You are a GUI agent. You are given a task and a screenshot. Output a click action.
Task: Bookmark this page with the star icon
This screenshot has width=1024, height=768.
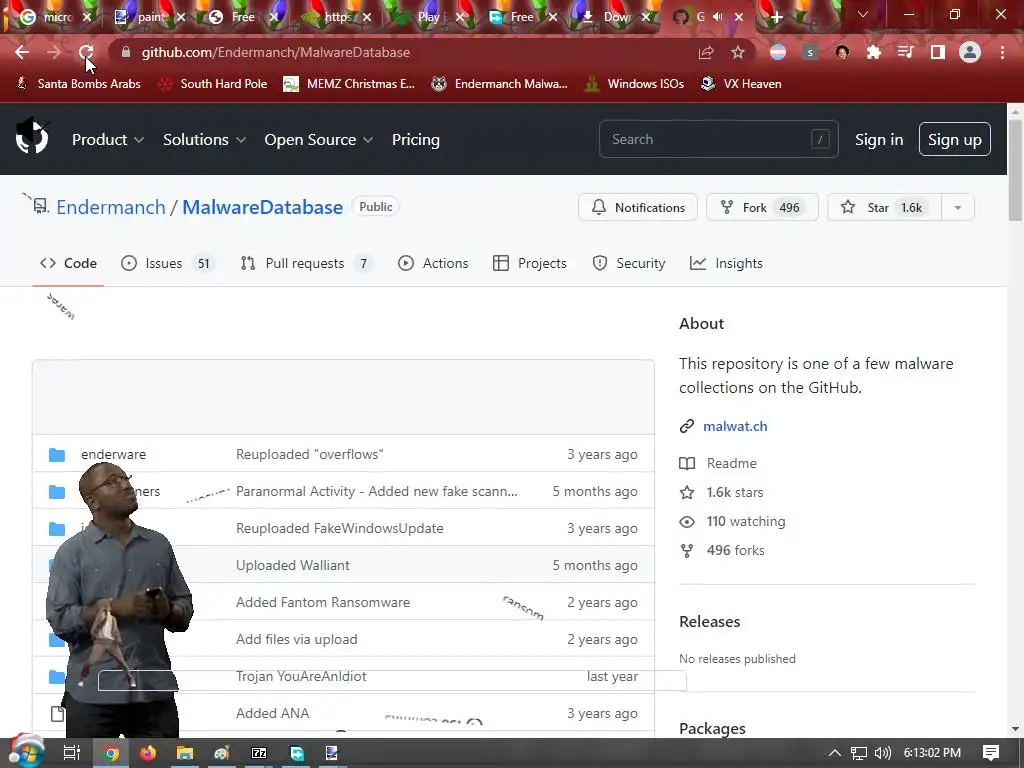click(738, 52)
